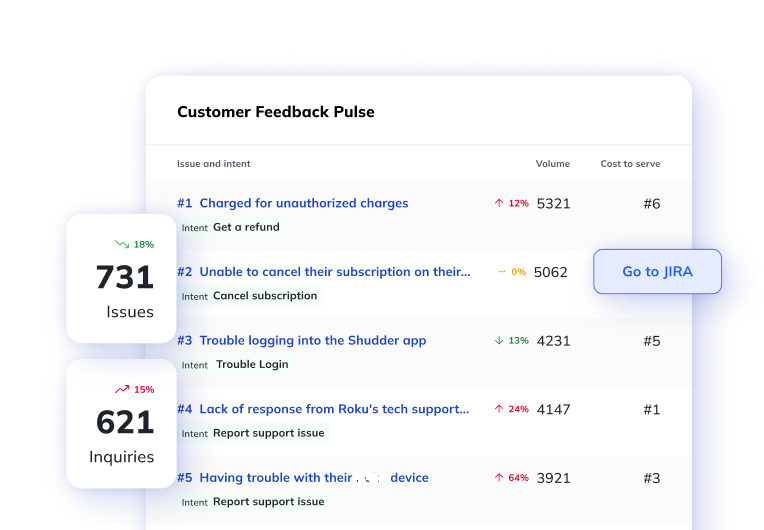Click cost to serve rank #3
The width and height of the screenshot is (764, 530).
point(652,478)
